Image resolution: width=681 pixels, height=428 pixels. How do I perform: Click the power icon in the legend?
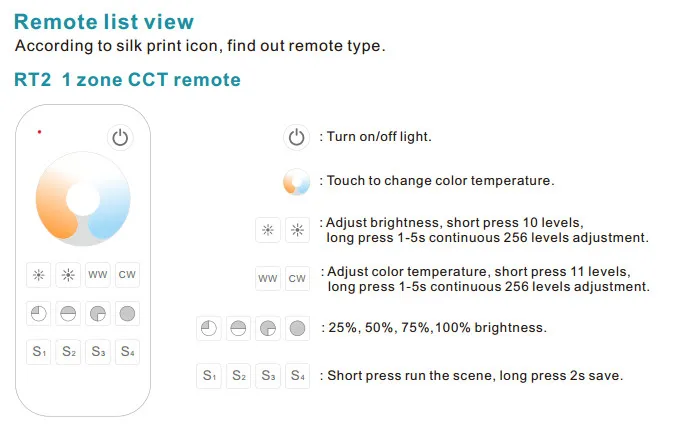pos(297,138)
